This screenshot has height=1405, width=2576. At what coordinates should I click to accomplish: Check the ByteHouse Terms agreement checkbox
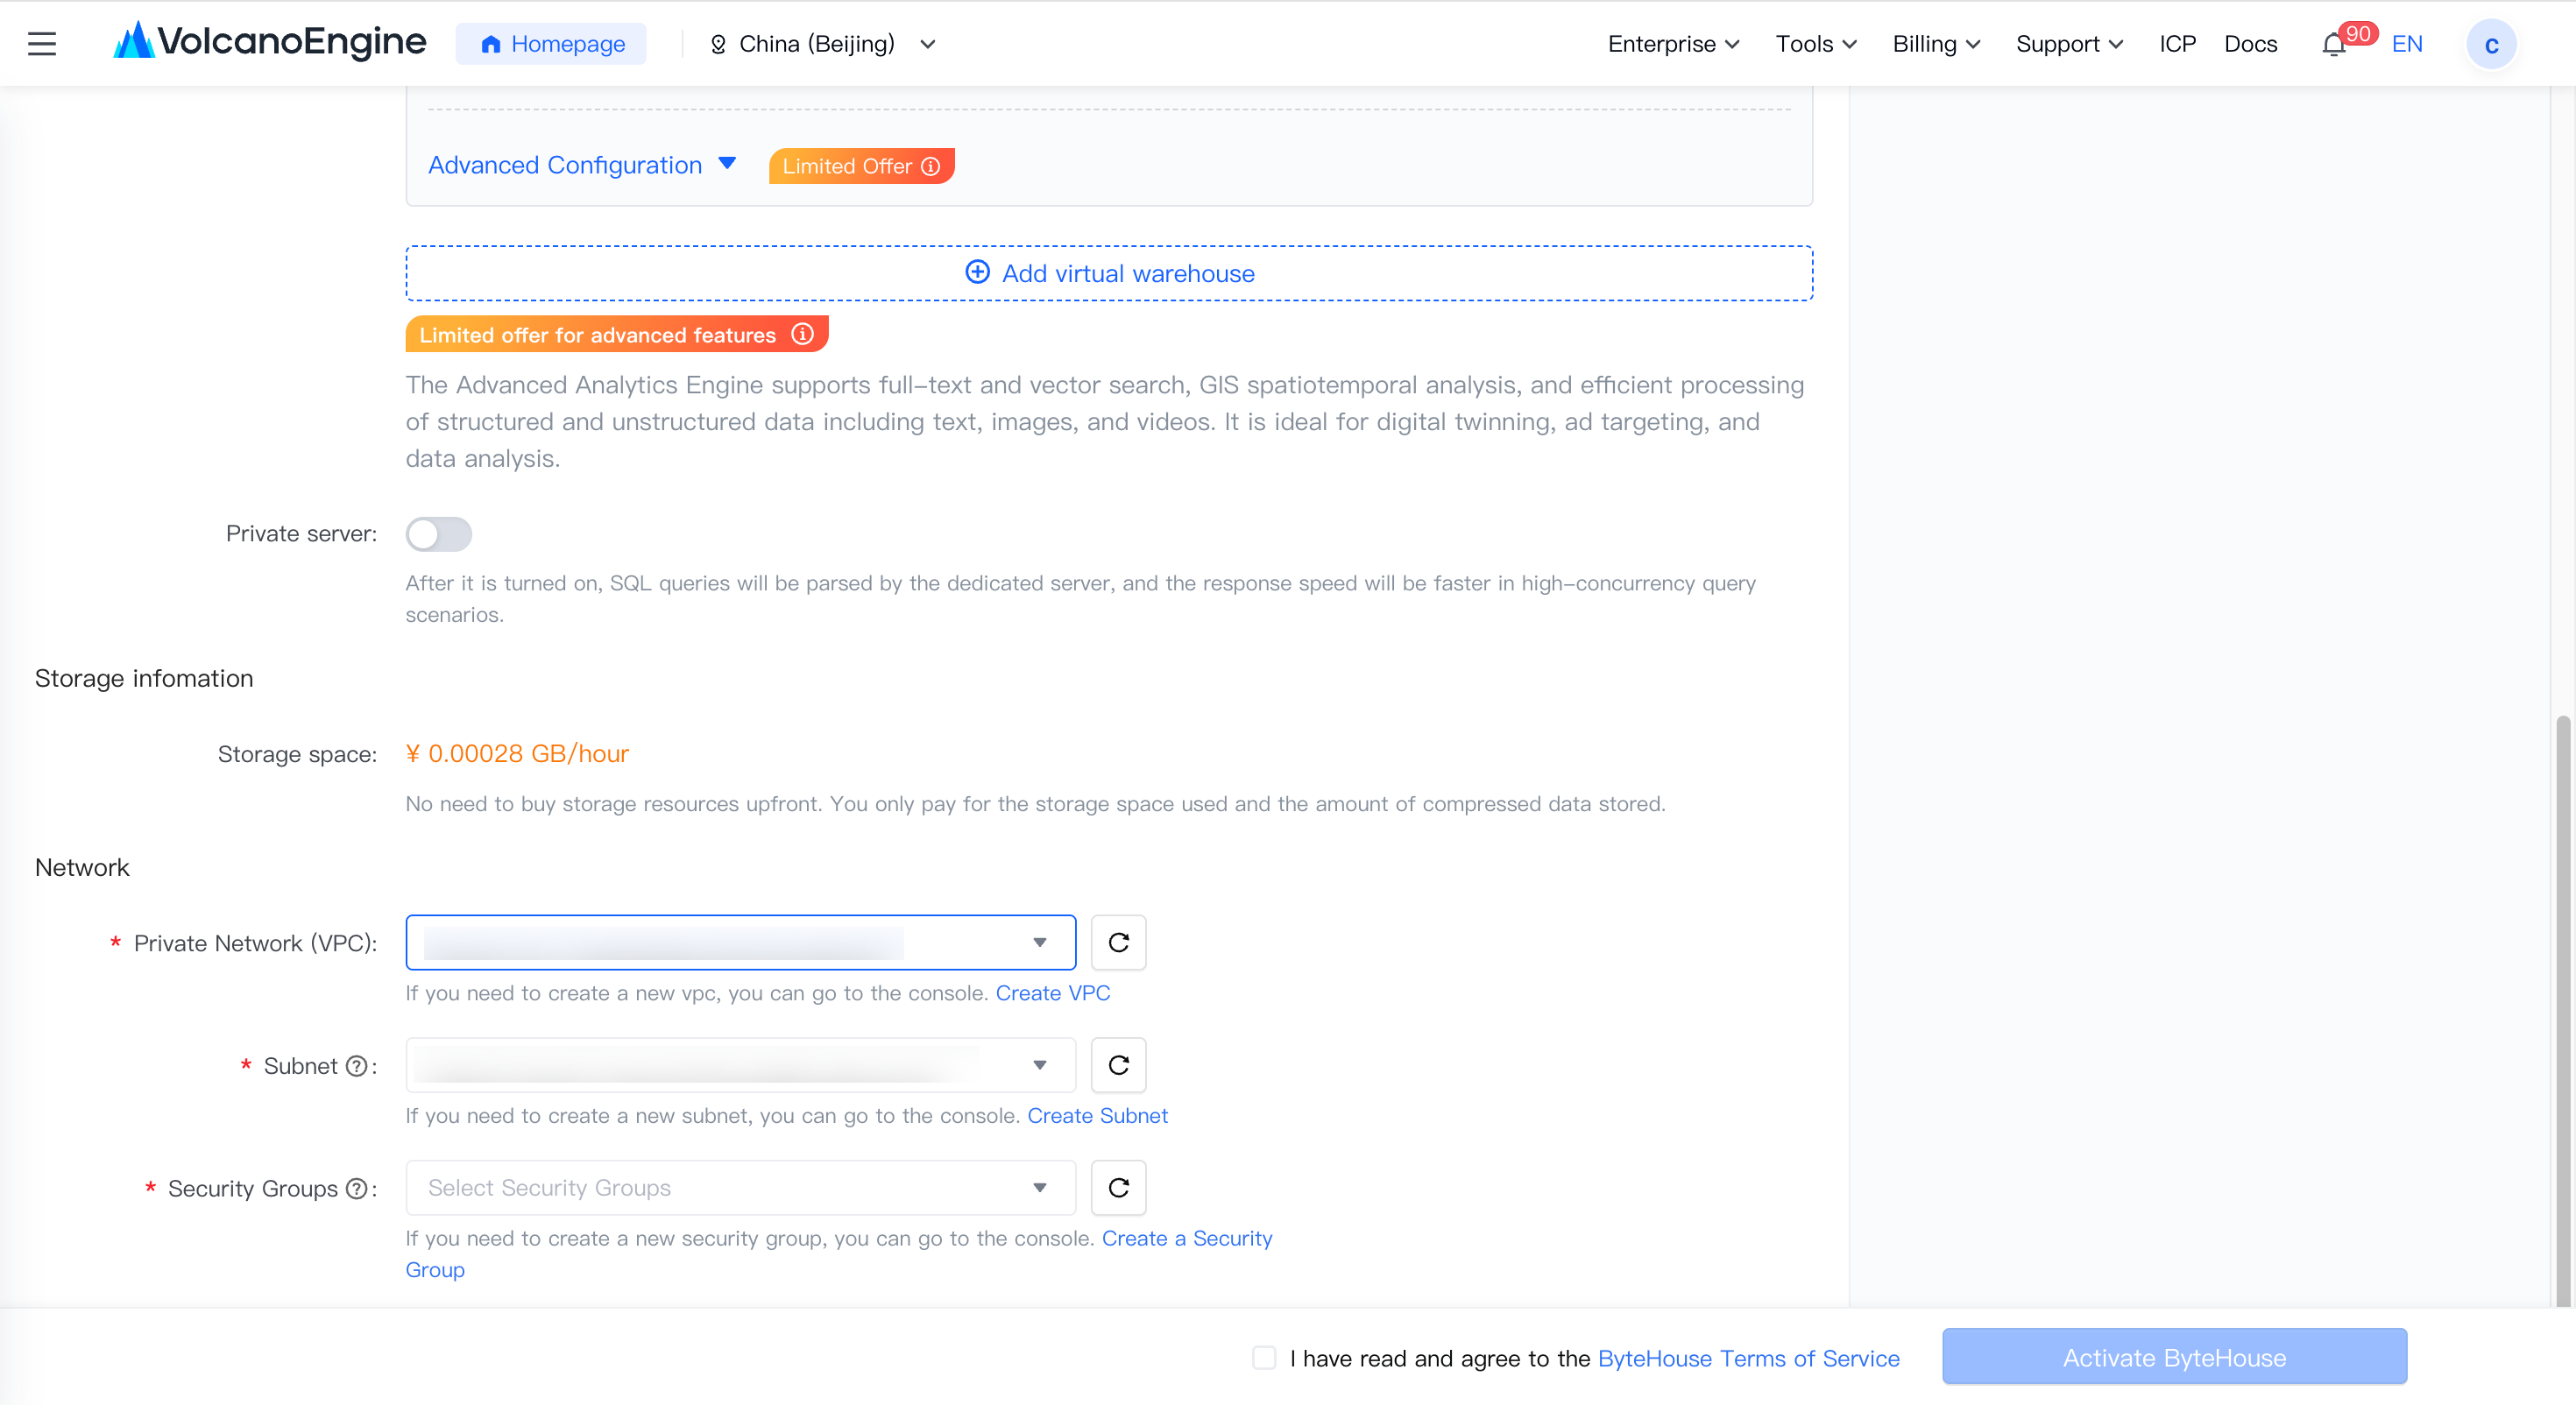[1264, 1357]
